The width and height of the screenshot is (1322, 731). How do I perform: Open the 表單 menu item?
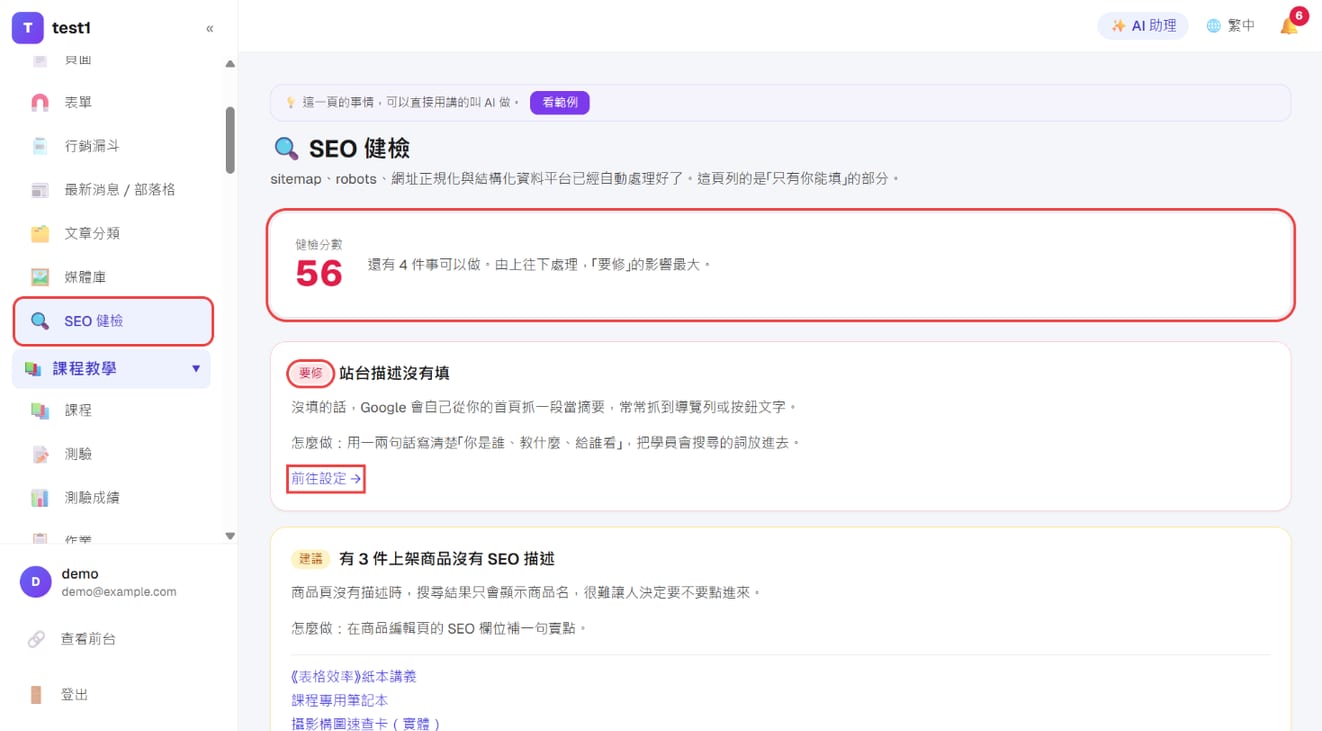pos(112,102)
